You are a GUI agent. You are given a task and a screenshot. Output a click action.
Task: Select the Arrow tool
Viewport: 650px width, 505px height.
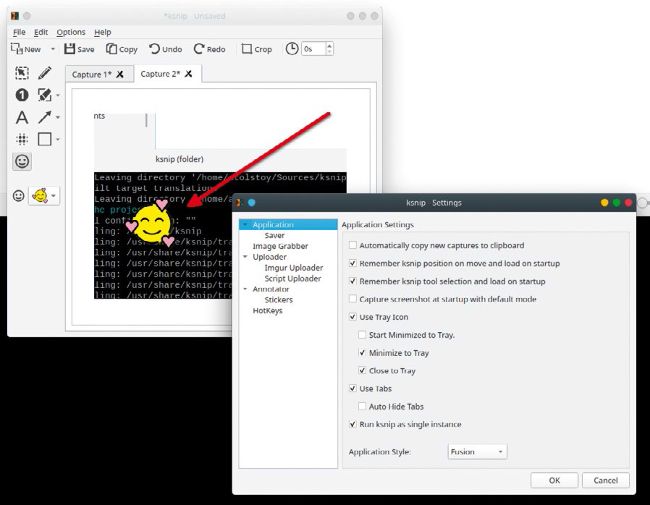click(44, 117)
